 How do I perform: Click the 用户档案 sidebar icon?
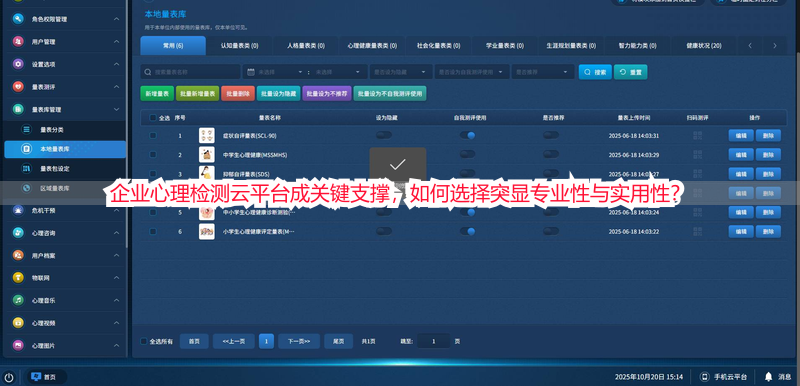[18, 255]
